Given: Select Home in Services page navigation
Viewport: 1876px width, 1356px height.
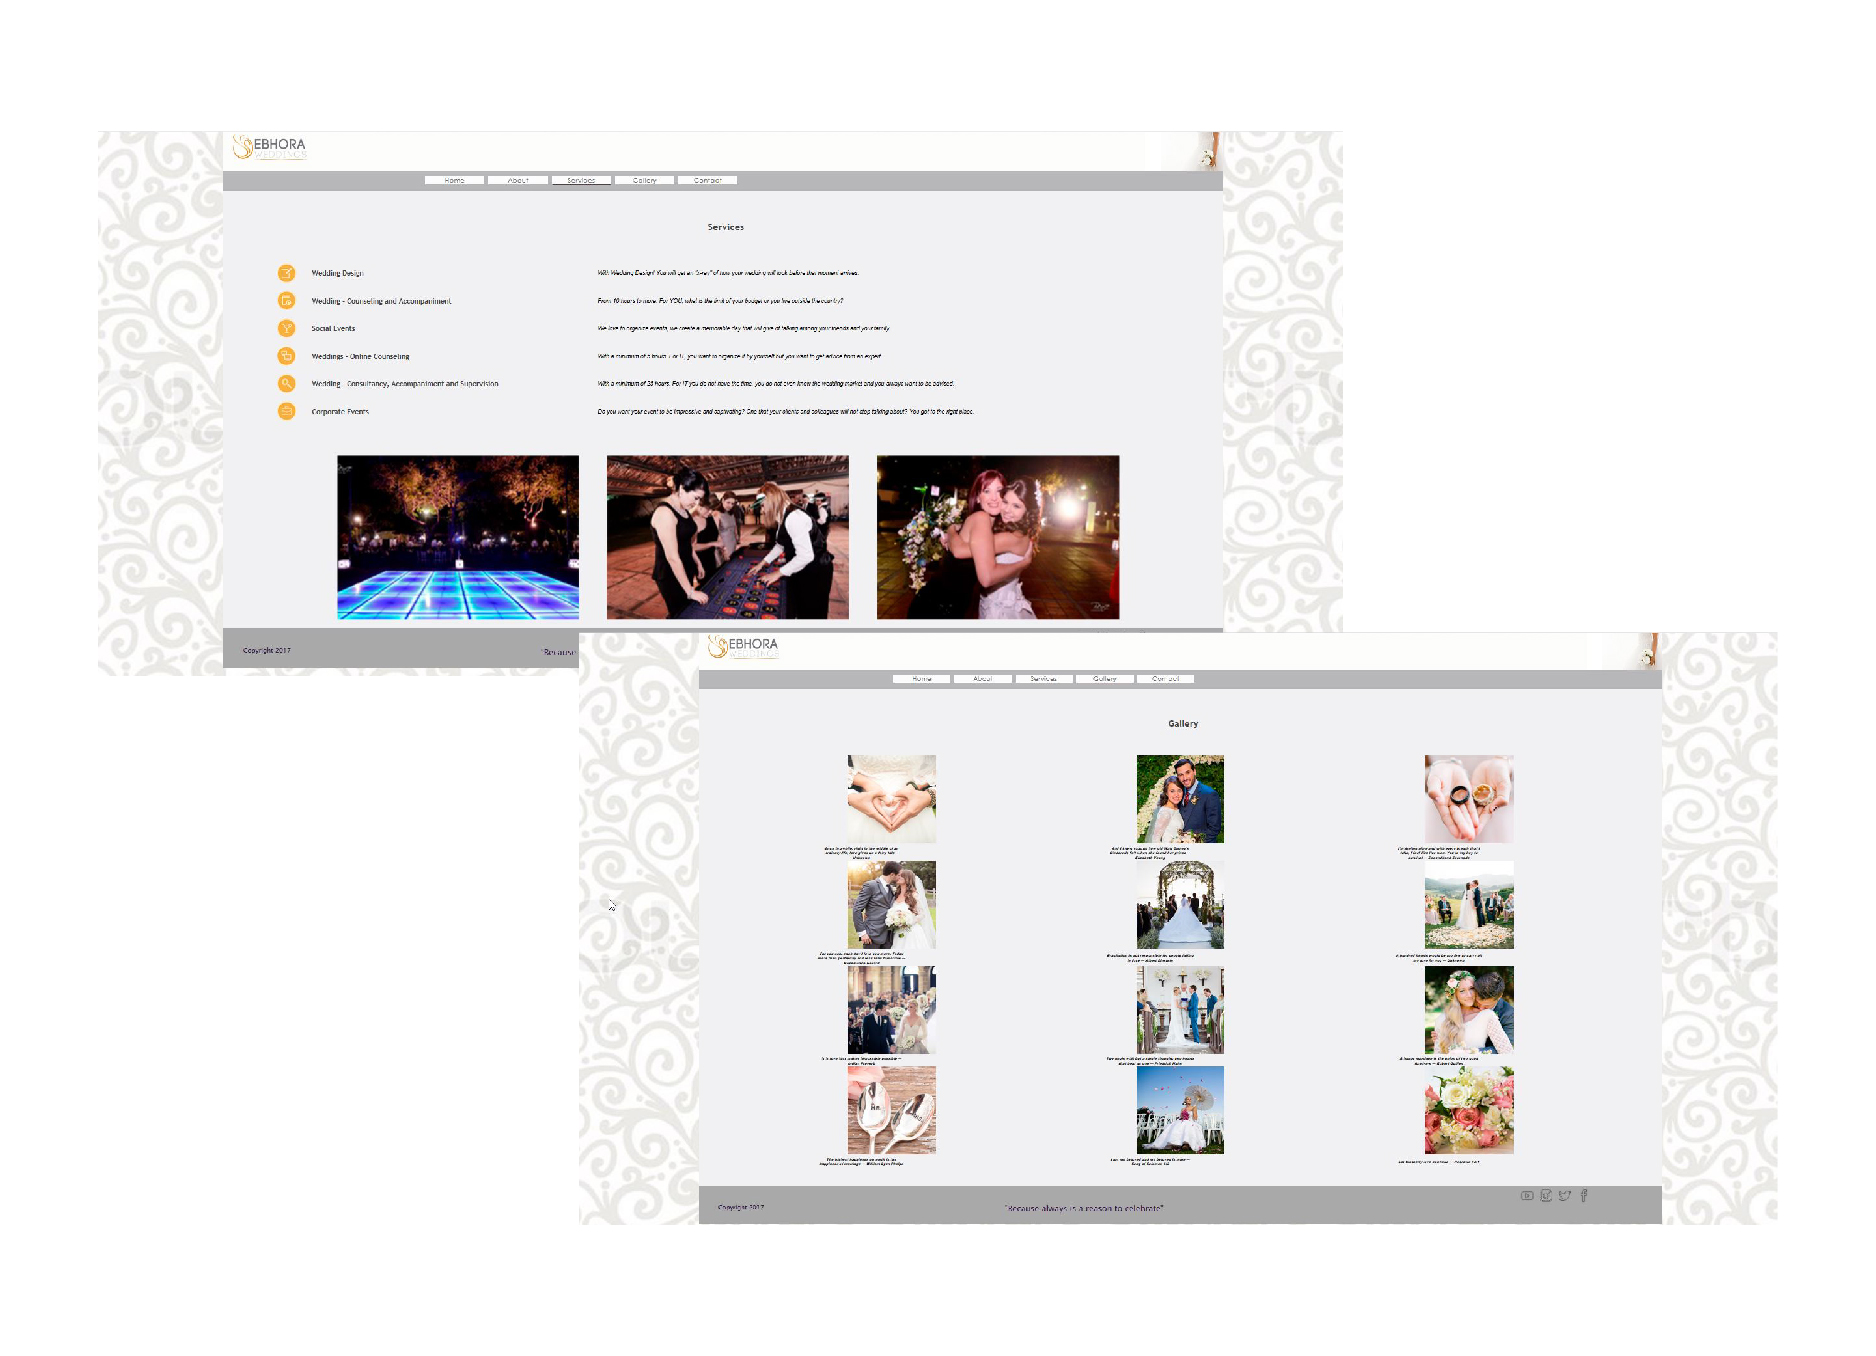Looking at the screenshot, I should pyautogui.click(x=454, y=180).
